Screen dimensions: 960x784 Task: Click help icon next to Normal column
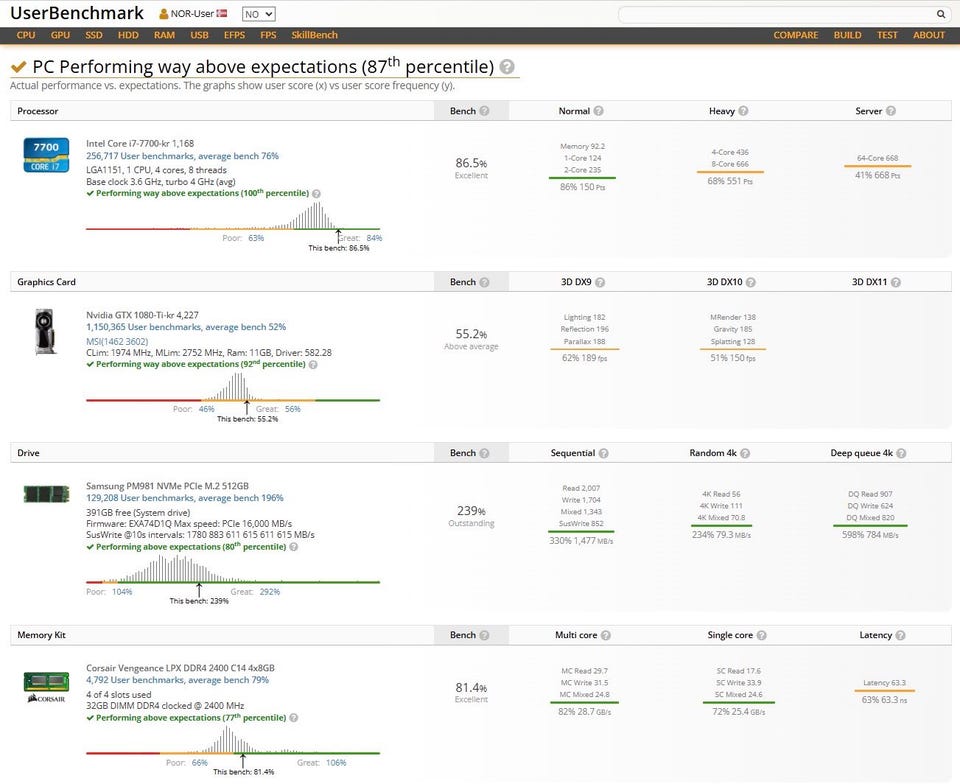point(598,111)
